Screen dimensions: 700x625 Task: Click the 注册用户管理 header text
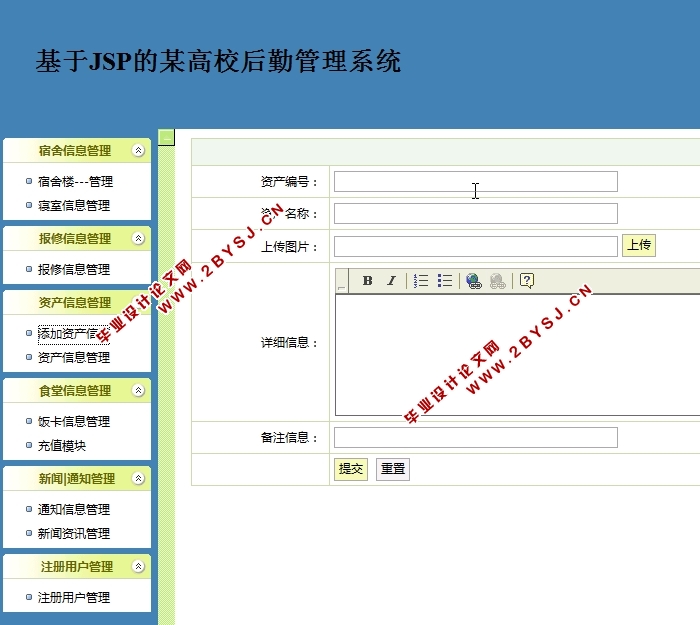77,567
